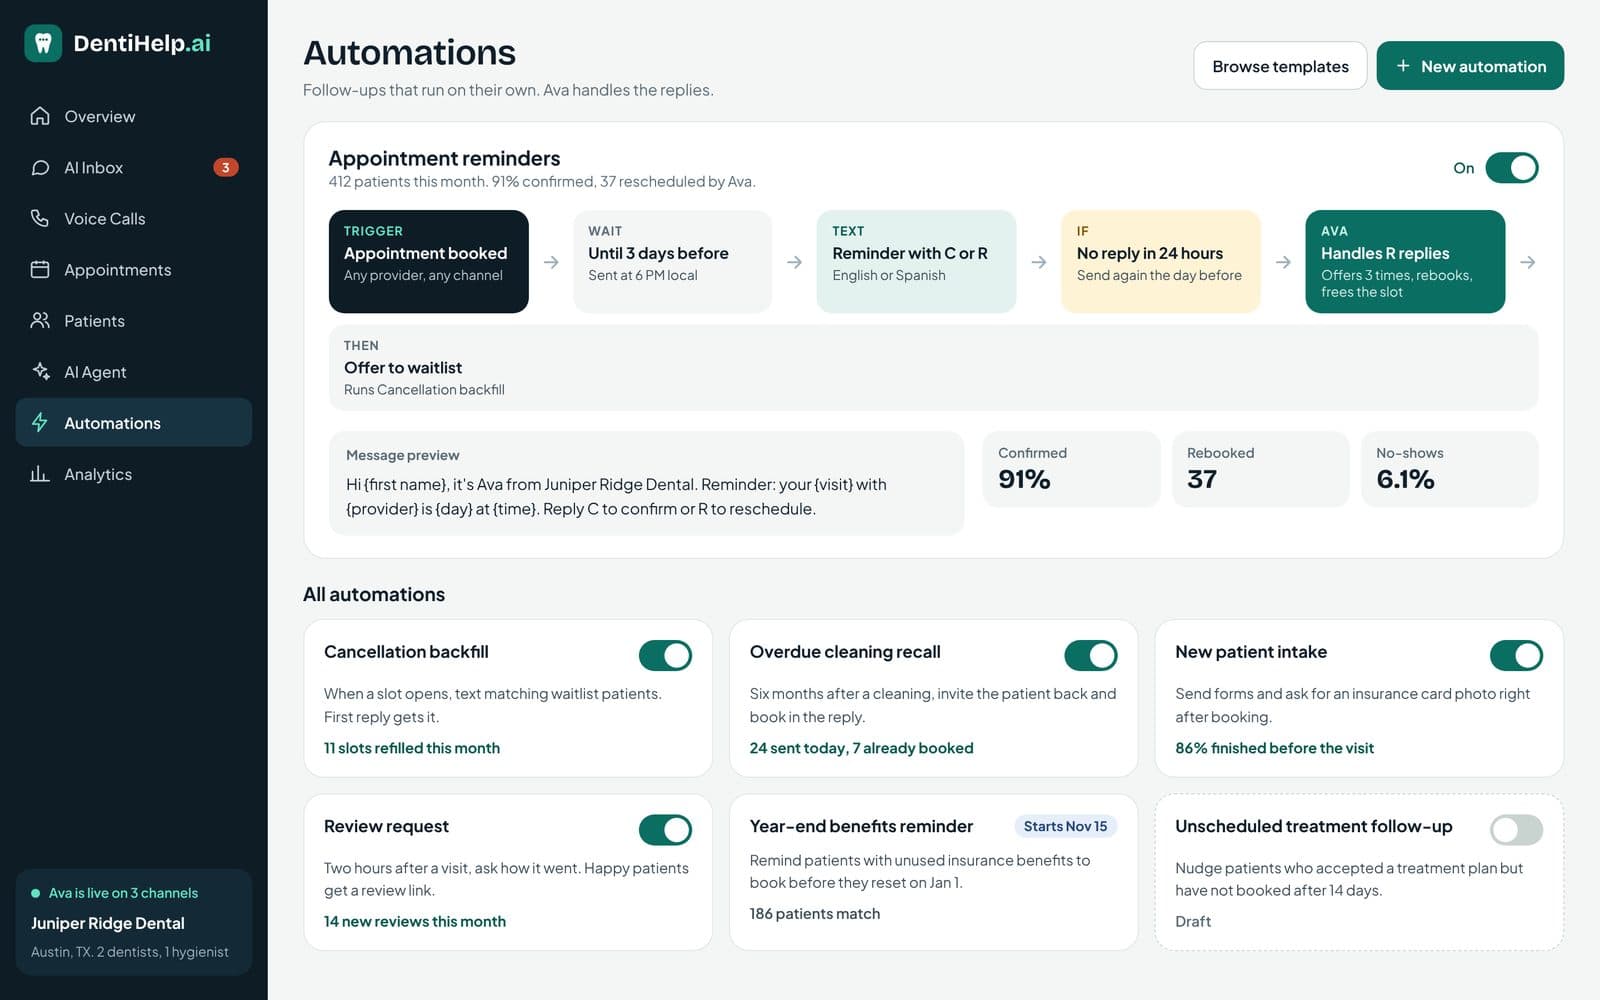Open the Overview page
The height and width of the screenshot is (1000, 1600).
coord(134,116)
